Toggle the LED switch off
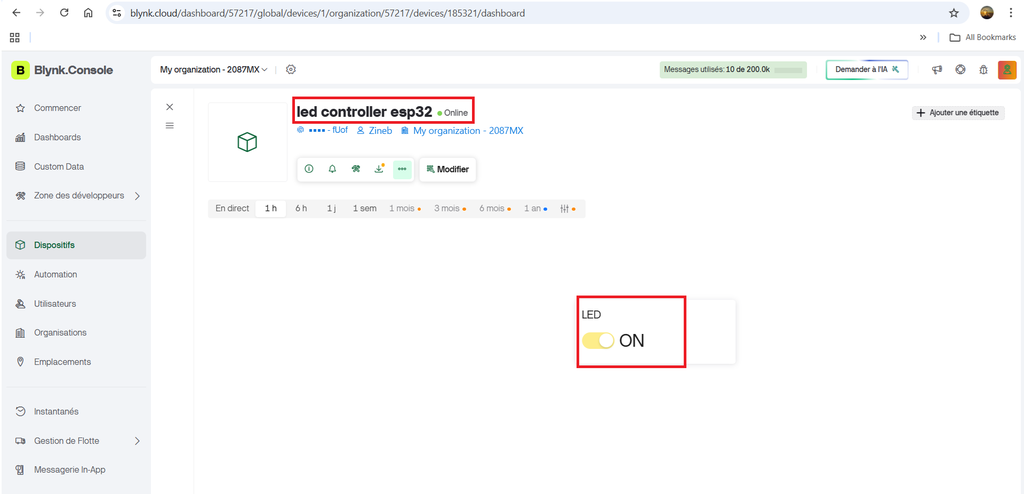The image size is (1024, 494). tap(598, 340)
